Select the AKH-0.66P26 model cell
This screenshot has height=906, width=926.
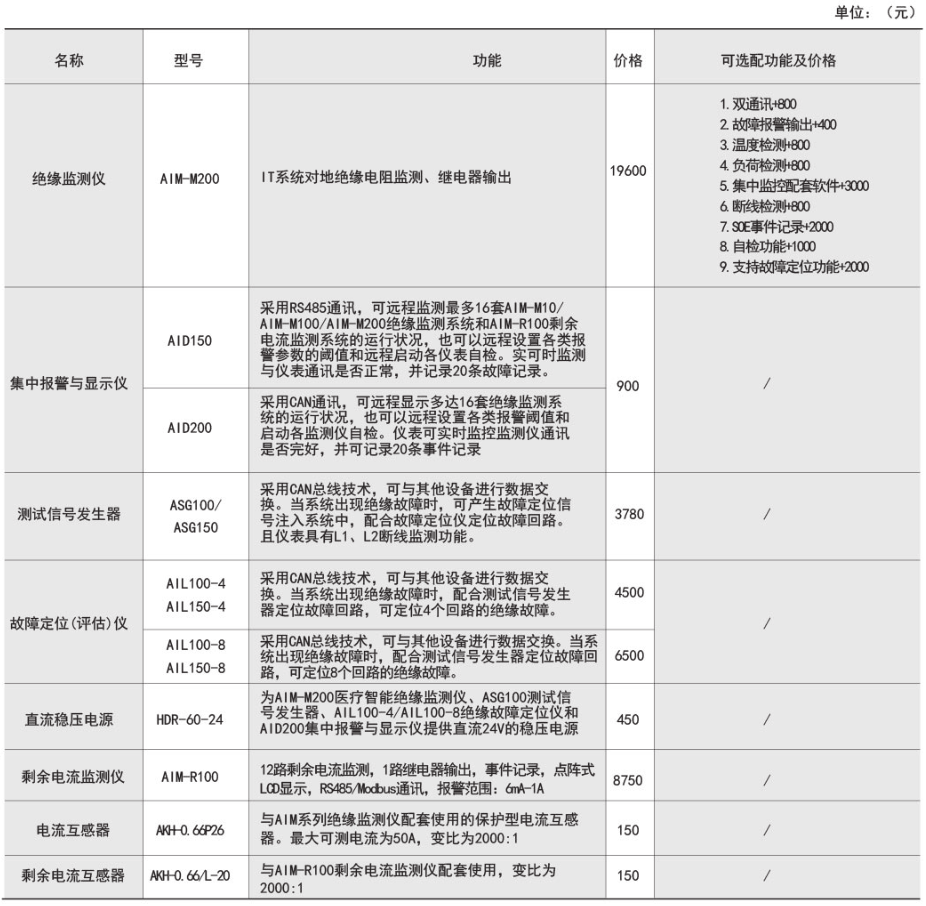tap(188, 828)
